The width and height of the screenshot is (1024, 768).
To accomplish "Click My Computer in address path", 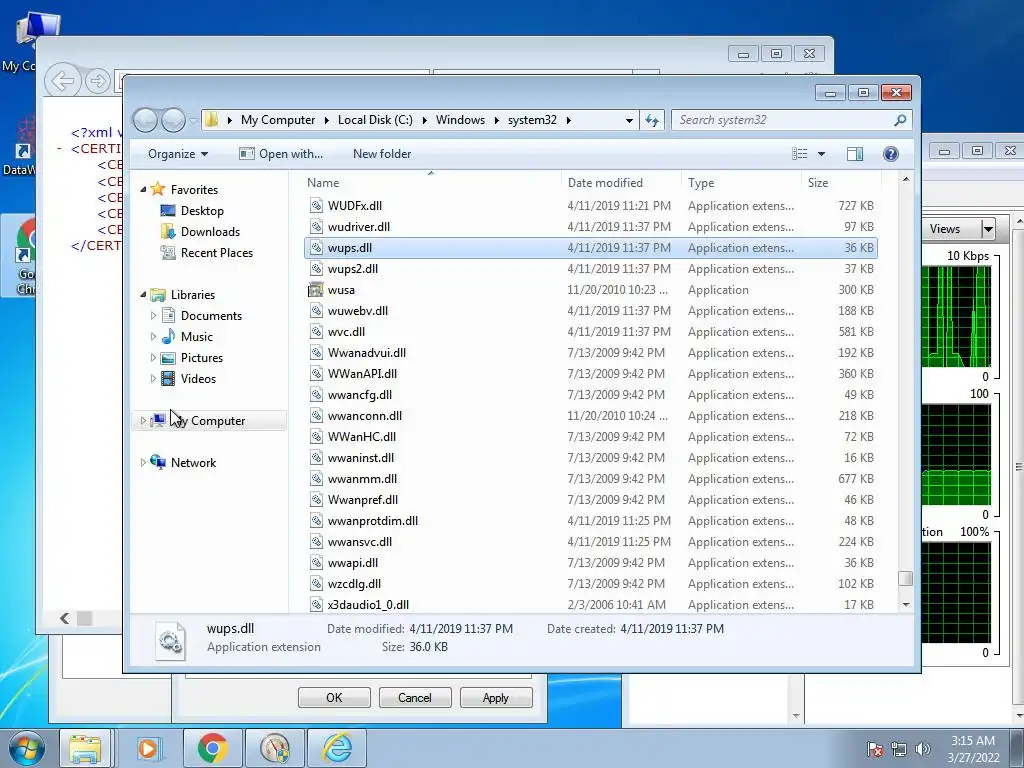I will tap(278, 120).
